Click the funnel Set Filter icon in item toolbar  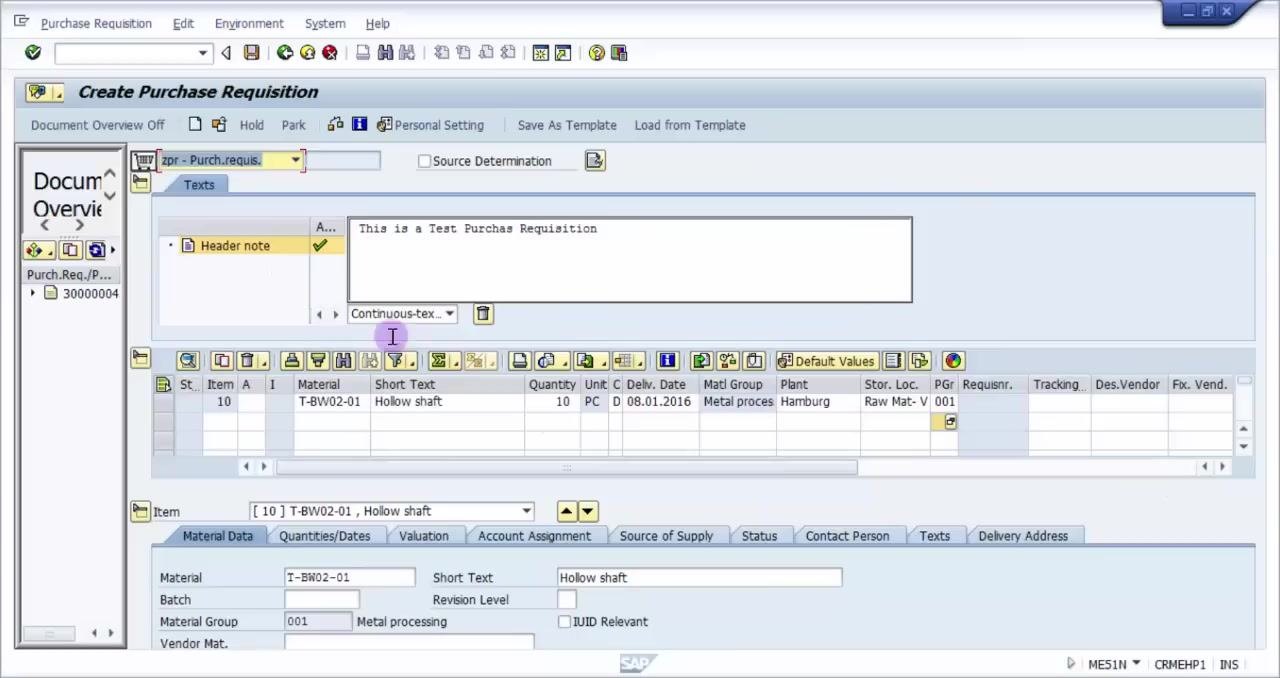[x=396, y=361]
